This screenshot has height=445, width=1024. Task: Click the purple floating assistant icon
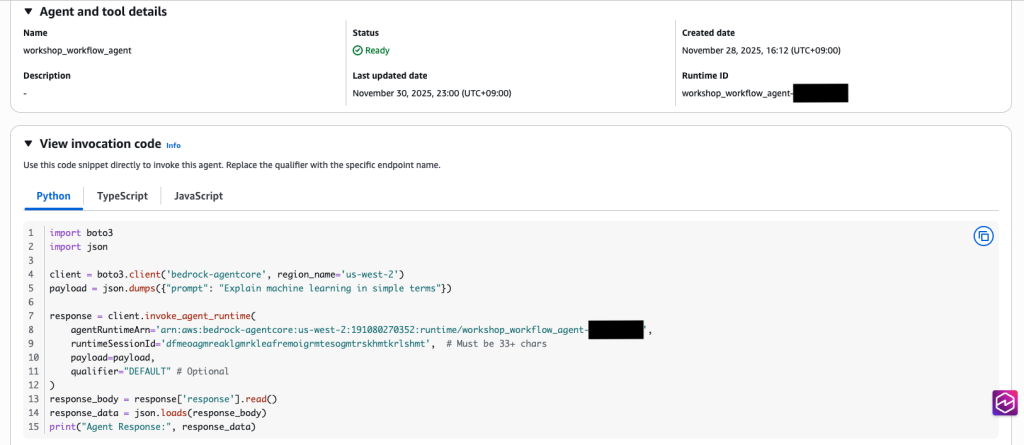pyautogui.click(x=1004, y=402)
